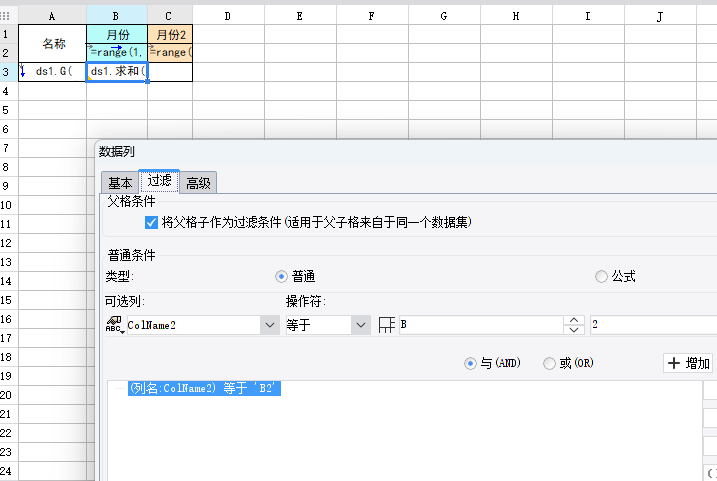This screenshot has height=481, width=717.
Task: Select the 与(AND) radio button
Action: coord(470,363)
